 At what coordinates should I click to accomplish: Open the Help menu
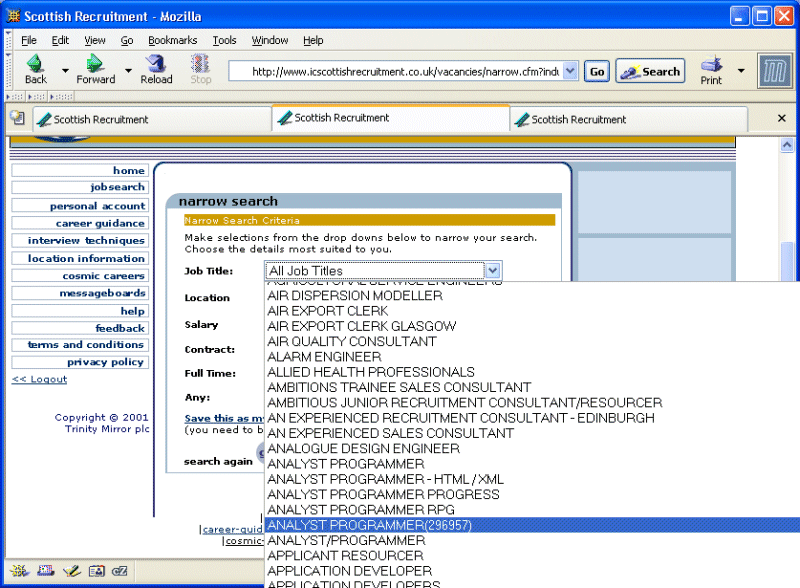coord(313,40)
